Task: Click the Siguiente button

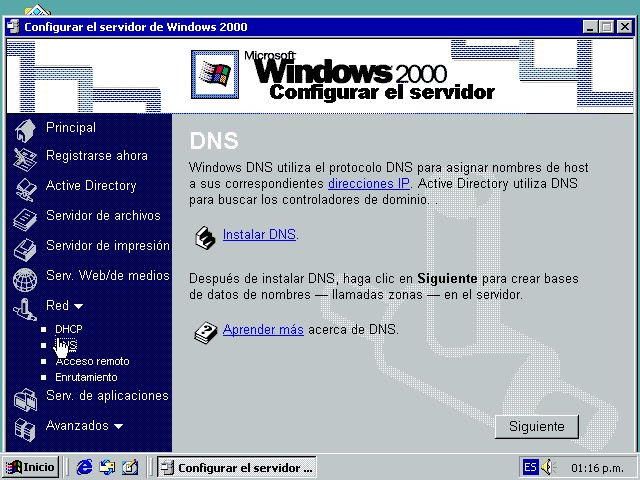Action: pos(537,427)
